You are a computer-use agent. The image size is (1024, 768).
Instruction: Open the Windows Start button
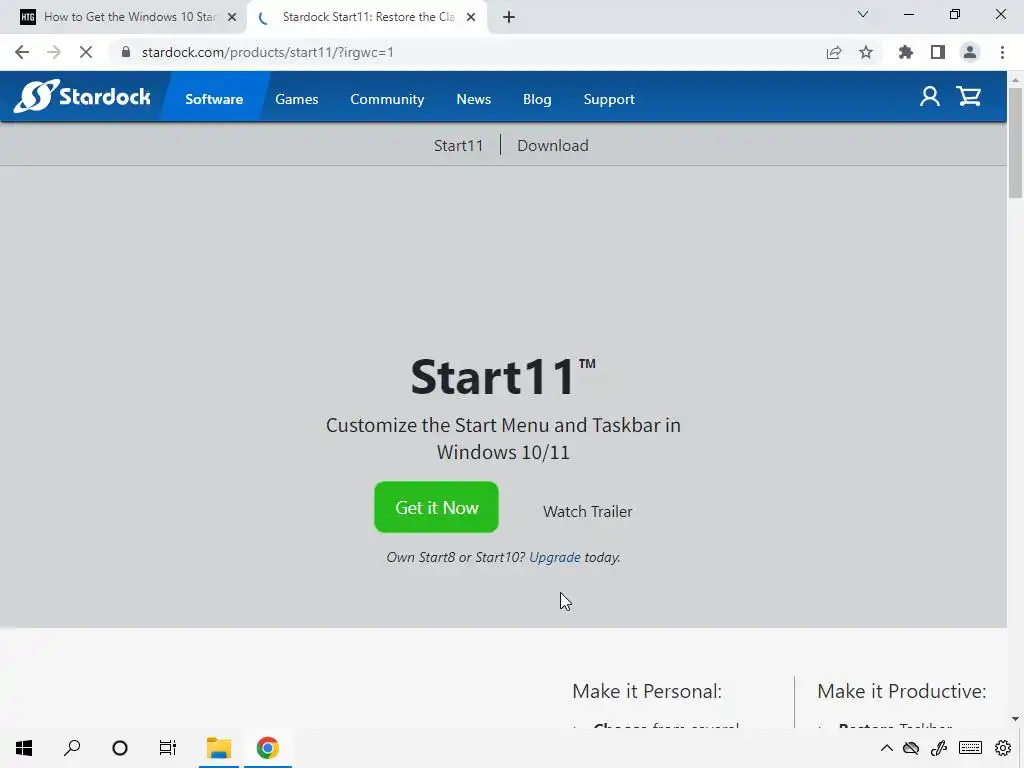[x=24, y=748]
